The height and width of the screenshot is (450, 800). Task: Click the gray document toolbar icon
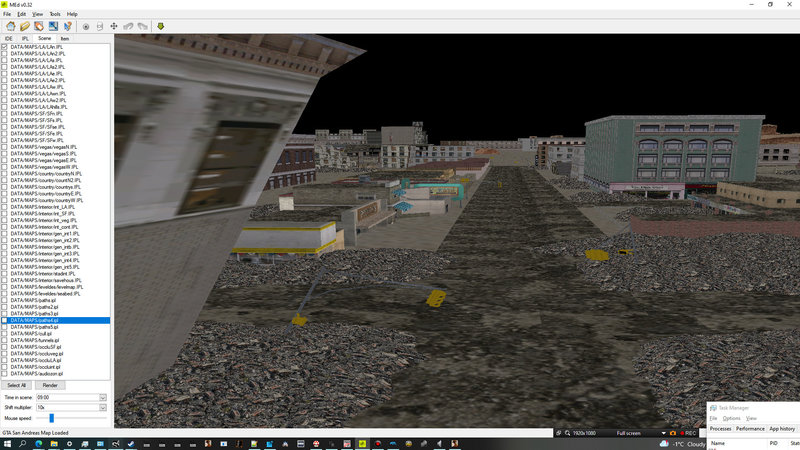pos(100,27)
